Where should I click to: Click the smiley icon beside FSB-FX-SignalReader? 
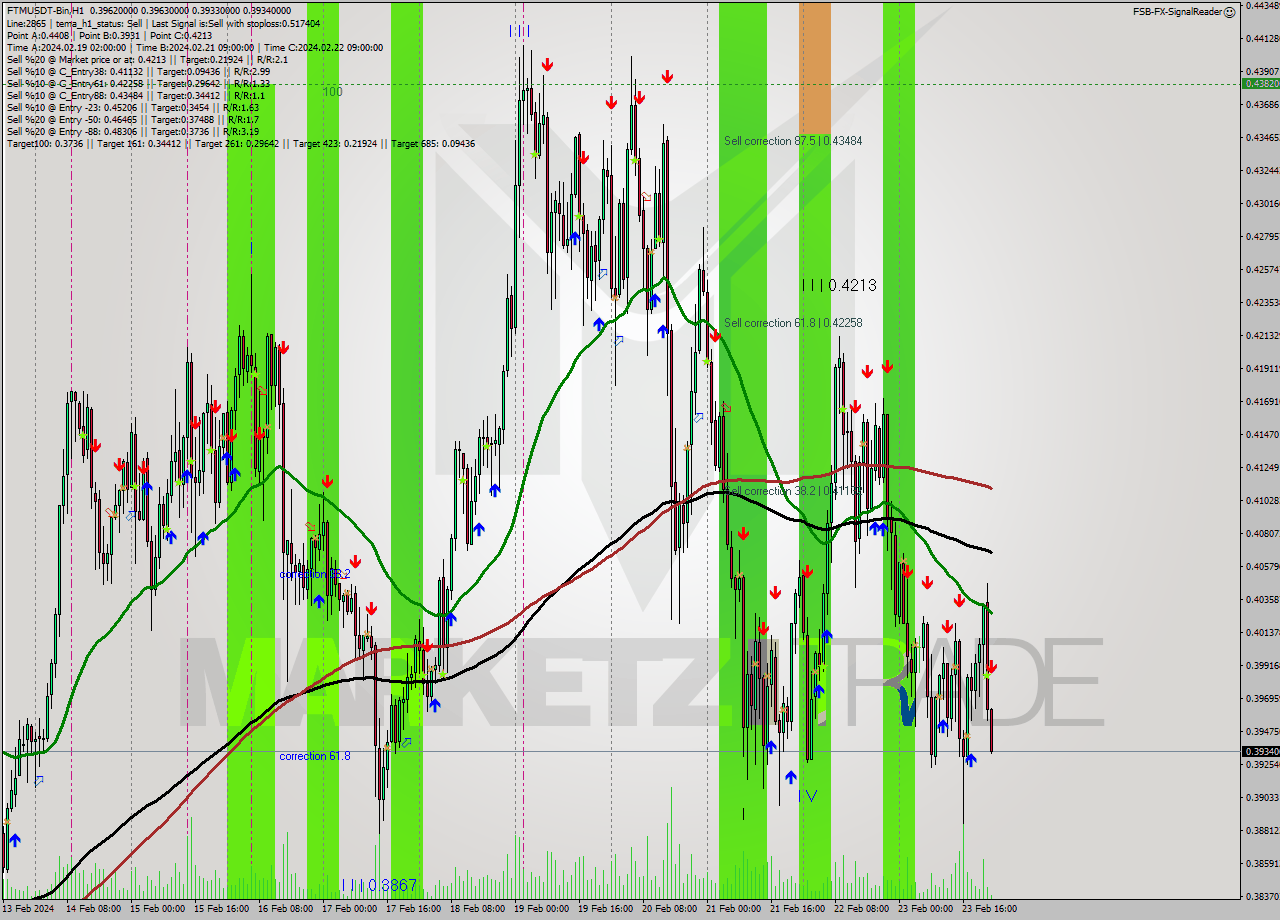[x=1229, y=12]
